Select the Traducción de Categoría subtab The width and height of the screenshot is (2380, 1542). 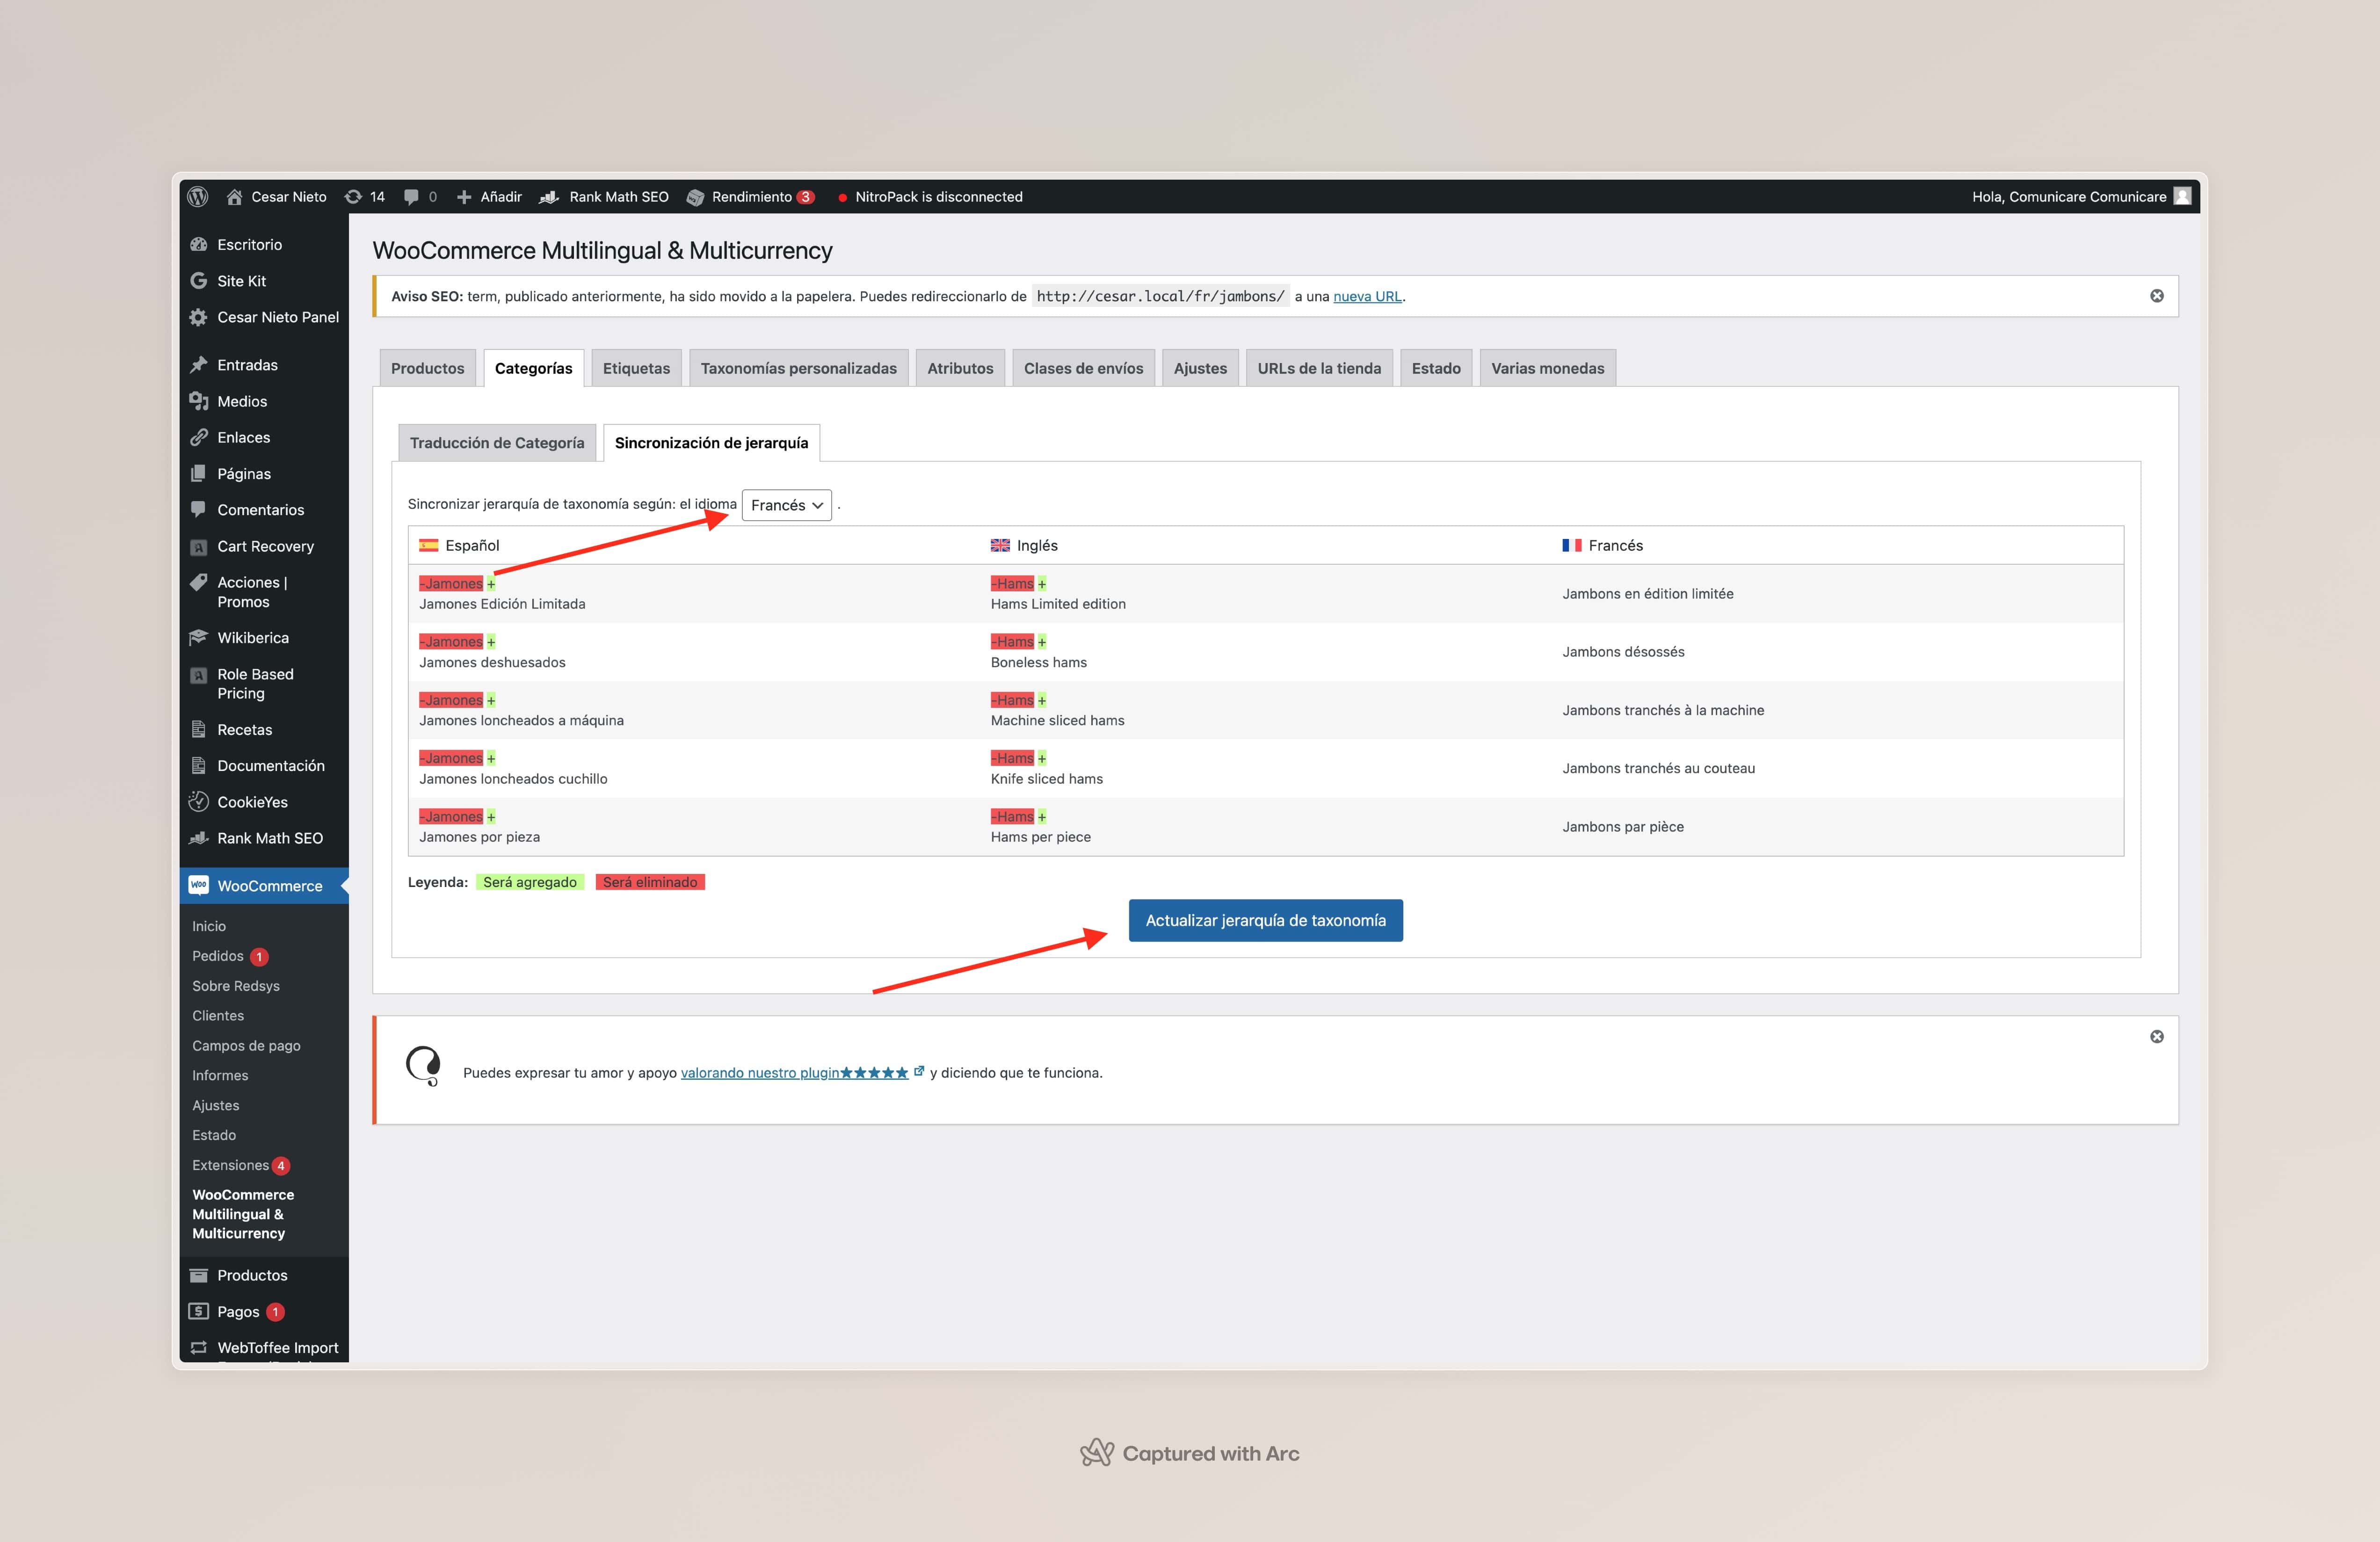pos(497,443)
